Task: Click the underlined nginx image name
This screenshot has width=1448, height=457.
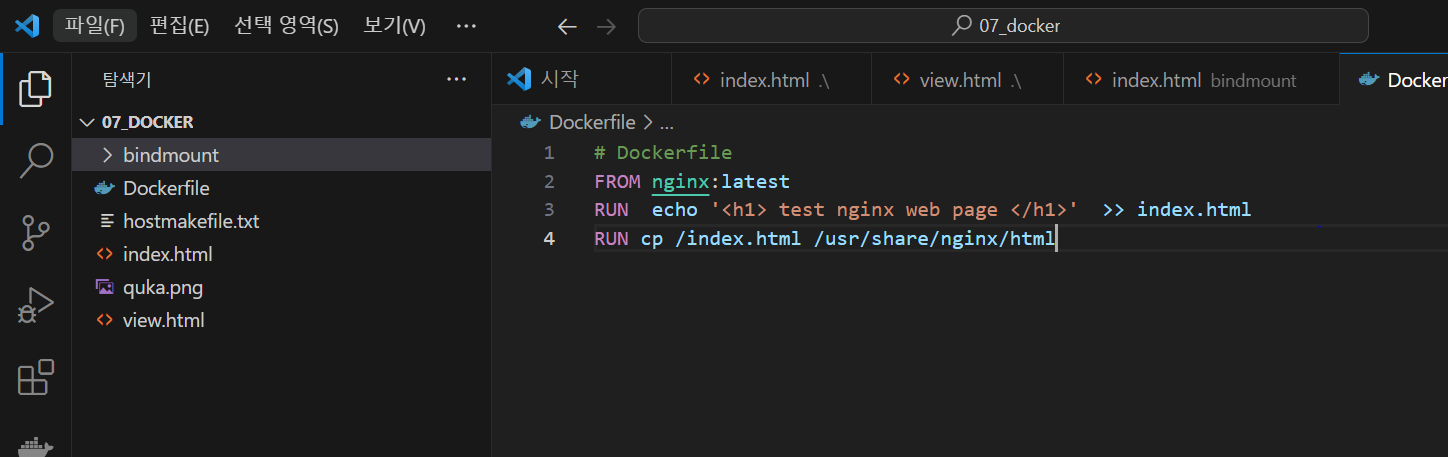Action: (x=680, y=182)
